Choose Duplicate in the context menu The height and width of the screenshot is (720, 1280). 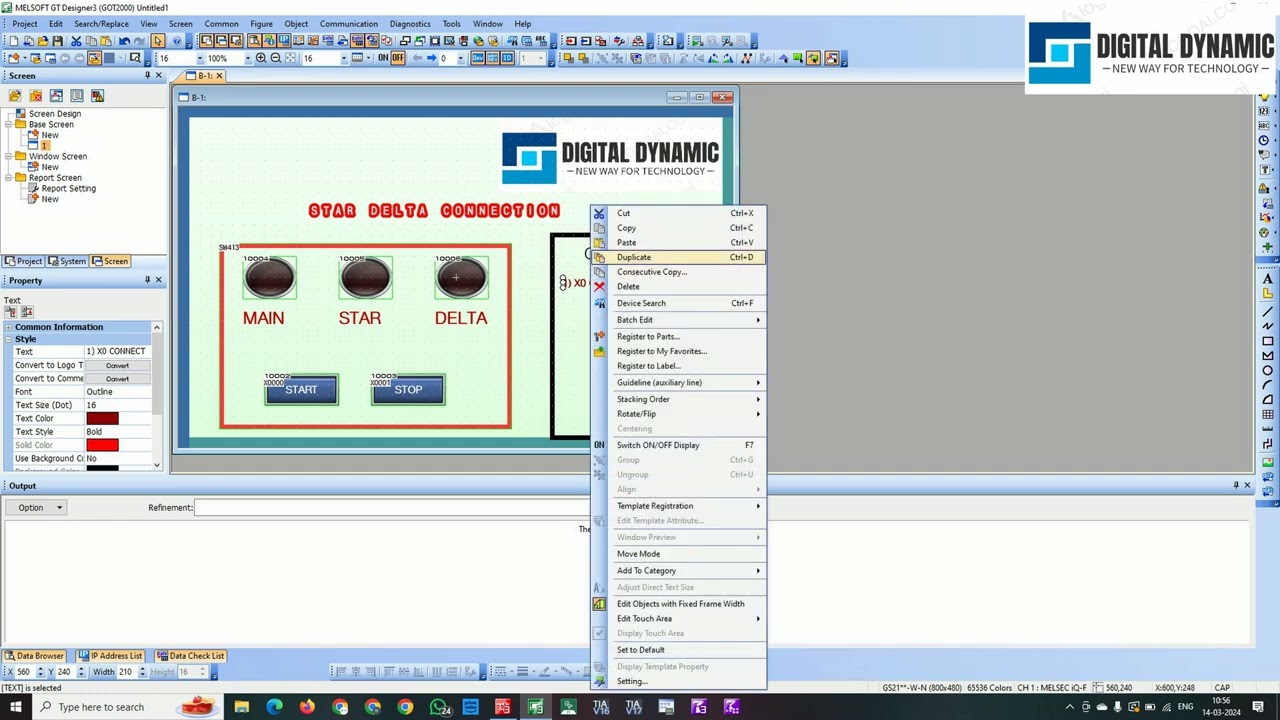pos(680,258)
